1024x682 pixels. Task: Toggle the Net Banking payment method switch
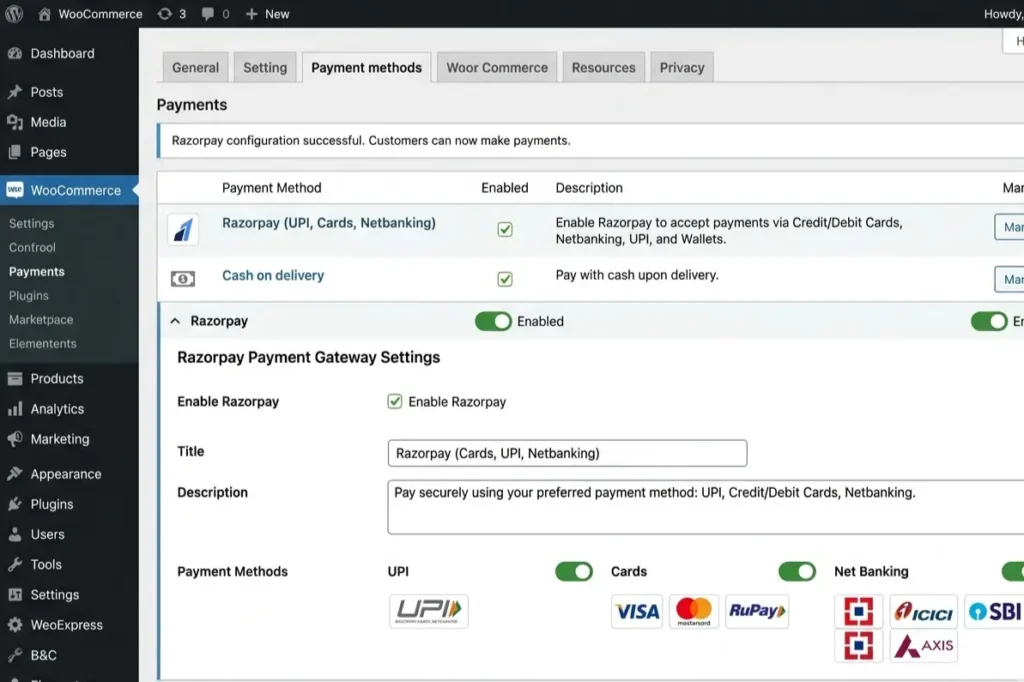point(1013,572)
